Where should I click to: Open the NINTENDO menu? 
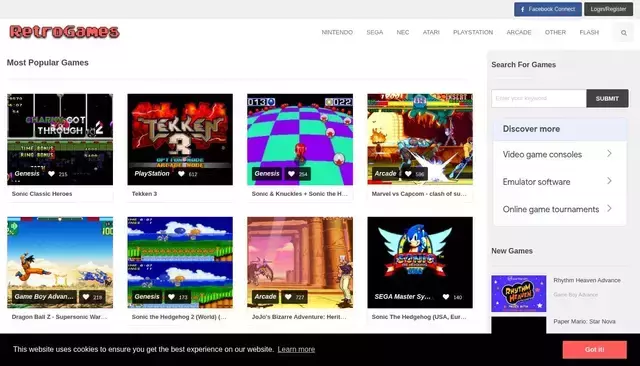tap(337, 32)
